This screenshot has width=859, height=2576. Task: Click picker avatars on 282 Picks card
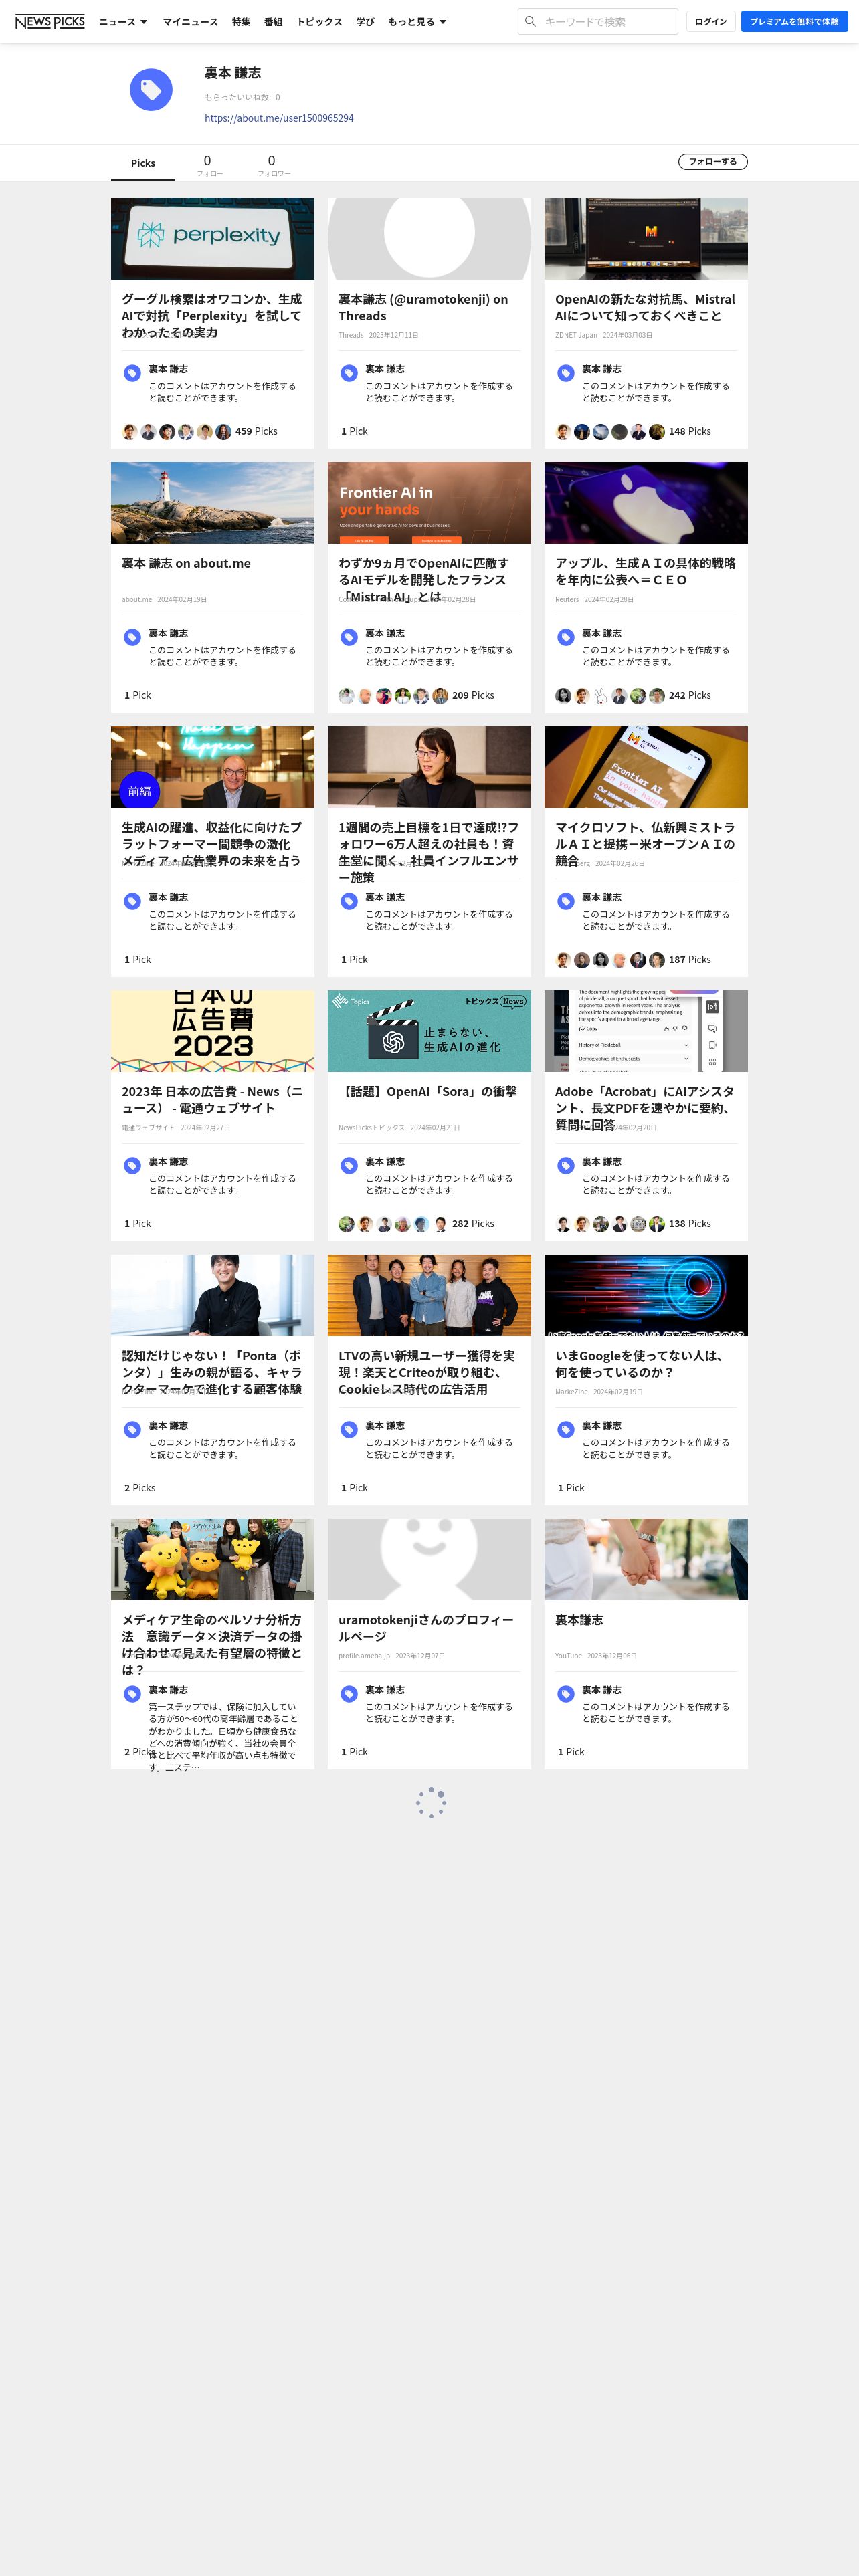coord(393,1224)
